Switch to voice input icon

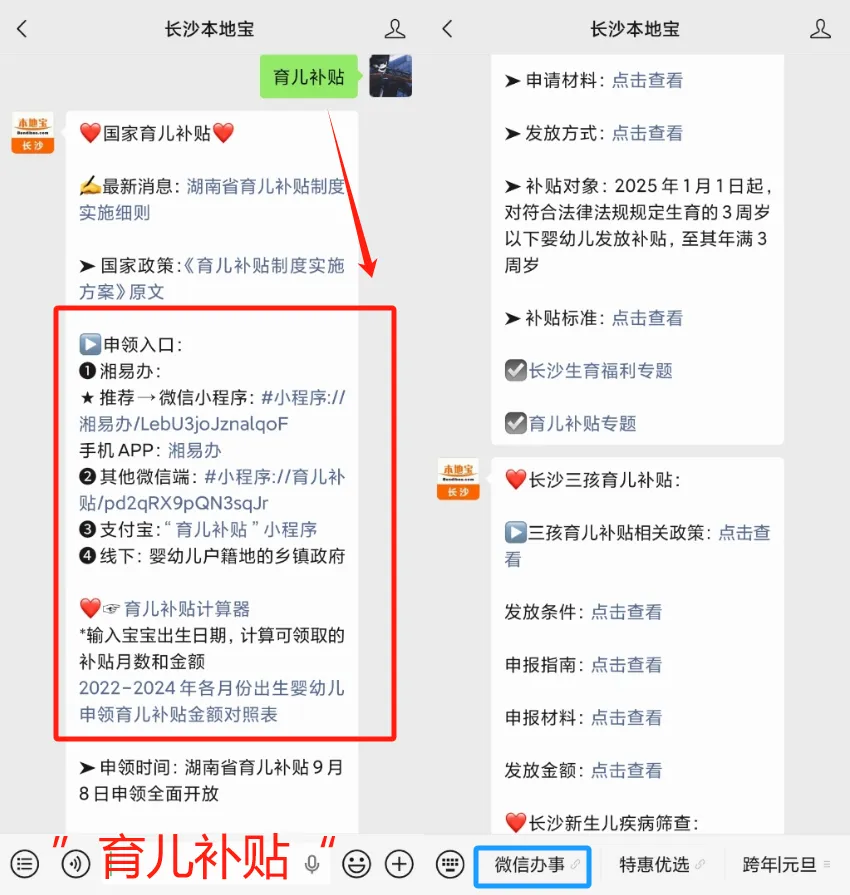click(76, 864)
